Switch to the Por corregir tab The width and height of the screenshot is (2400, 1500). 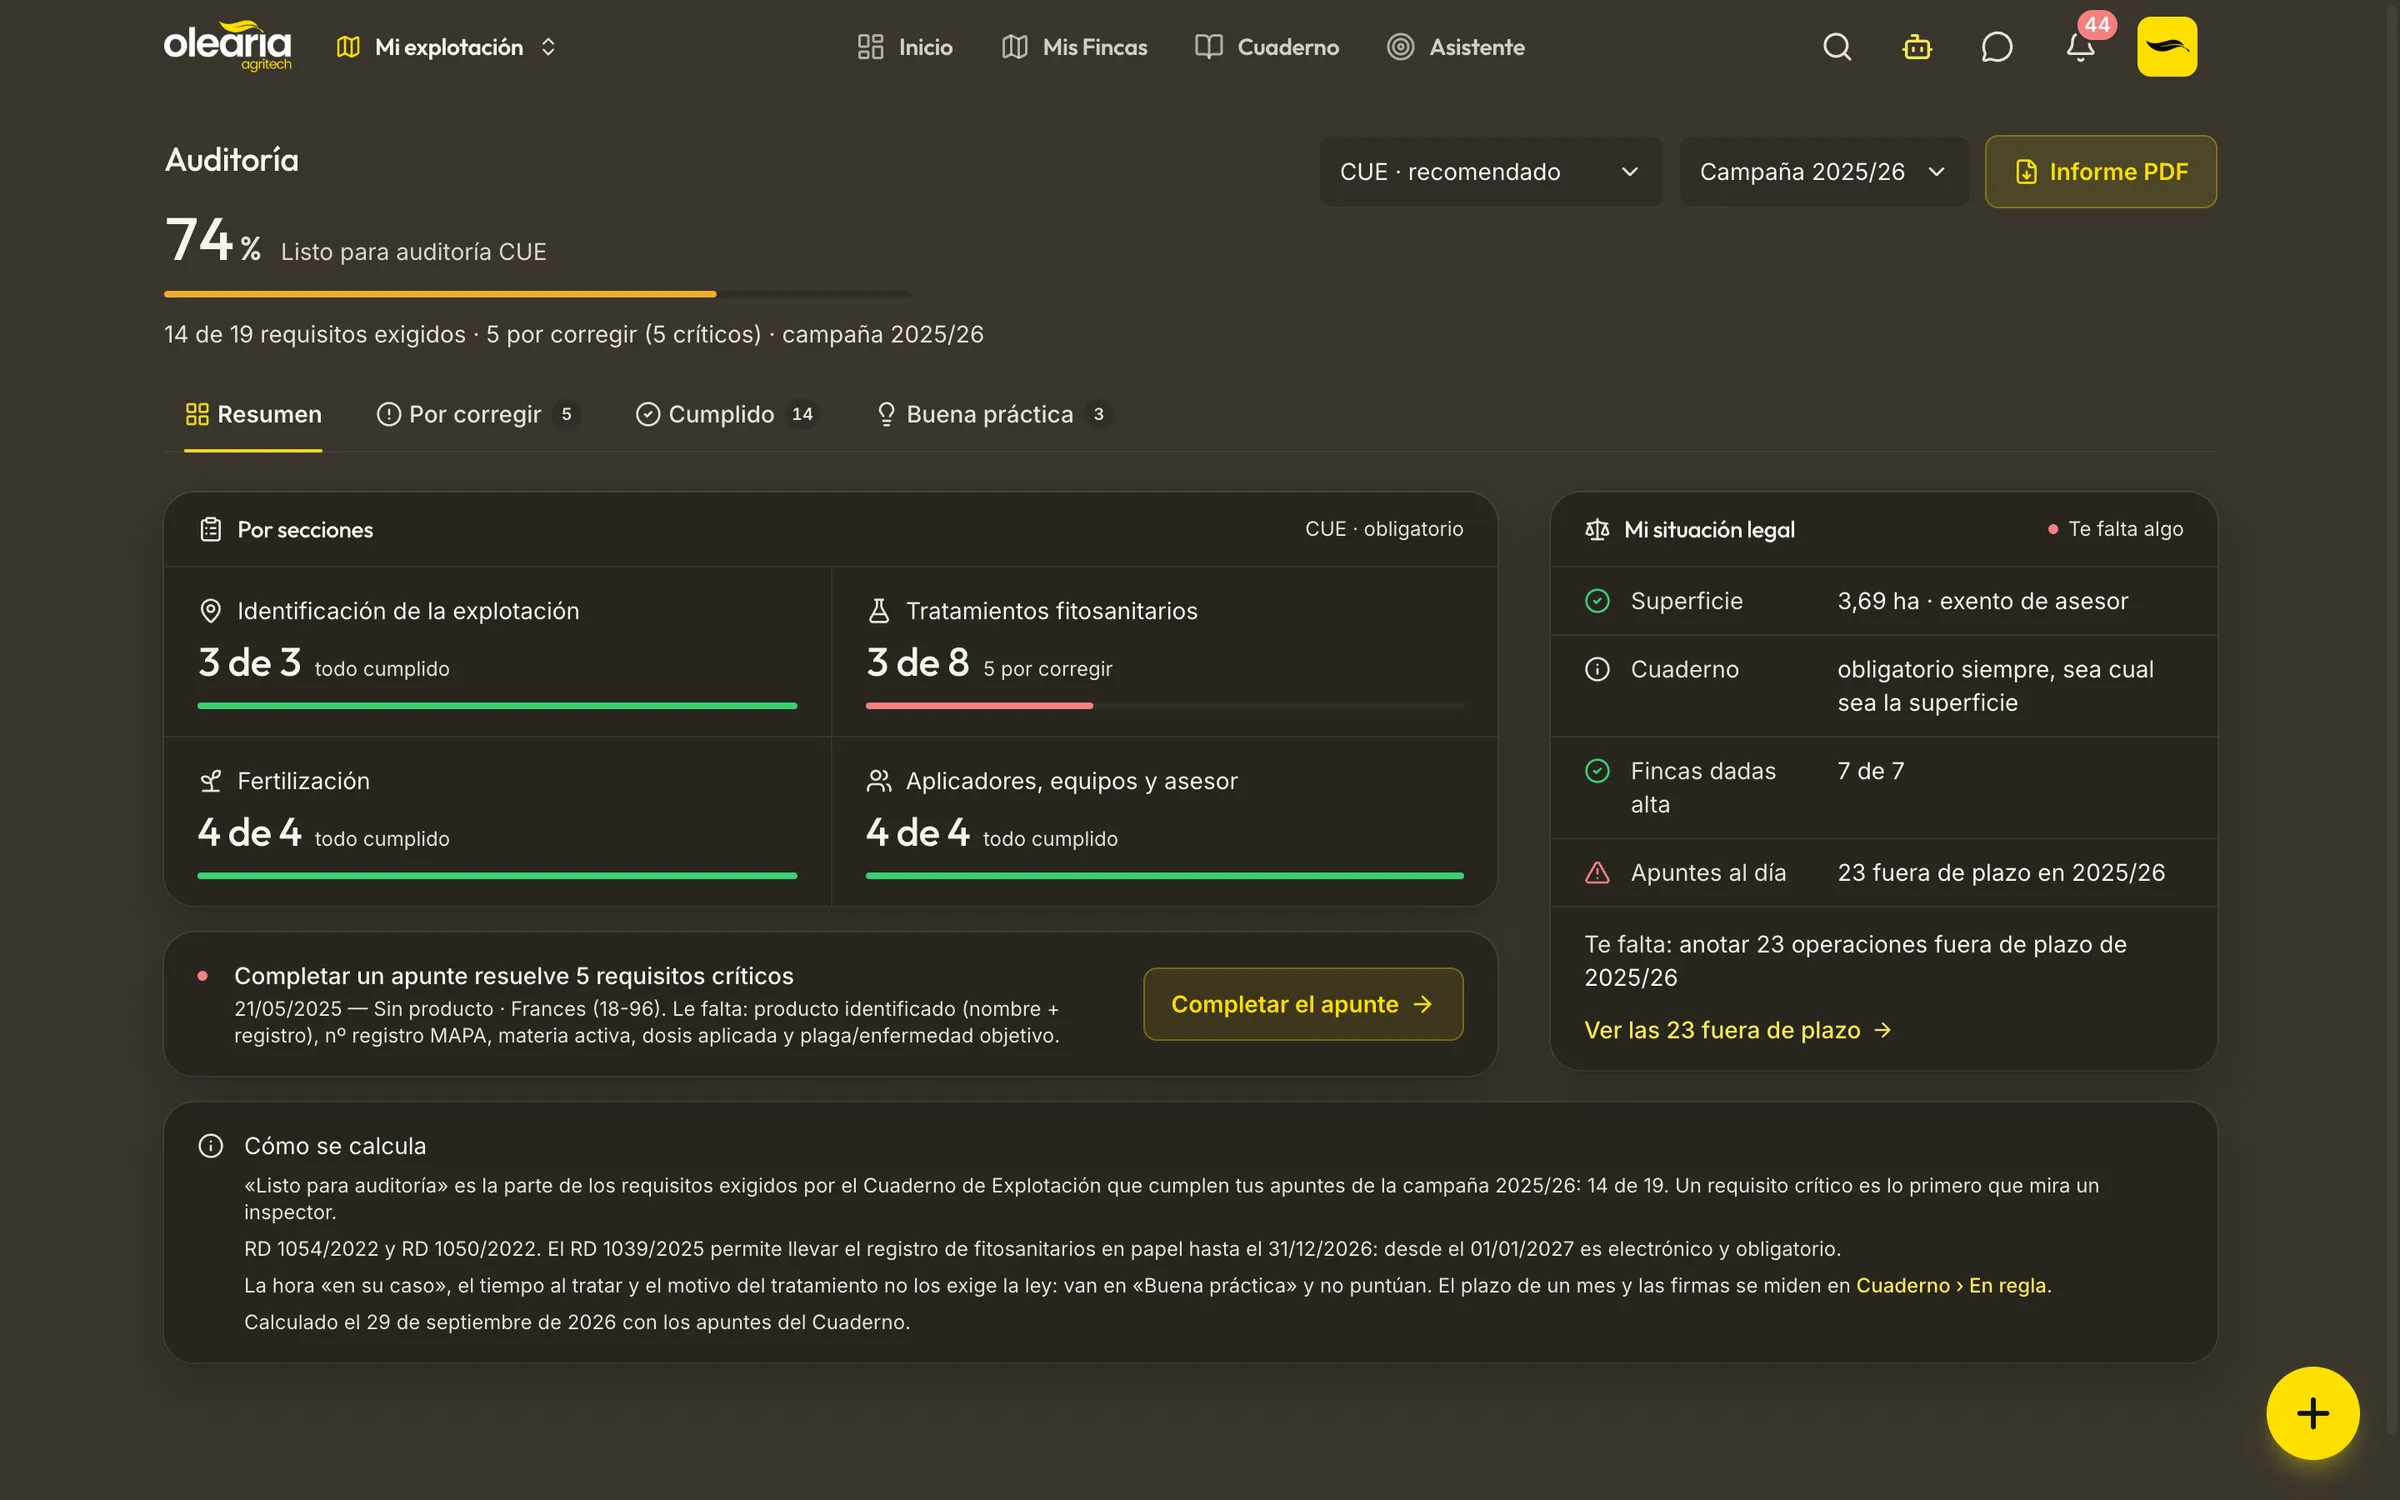pyautogui.click(x=478, y=415)
